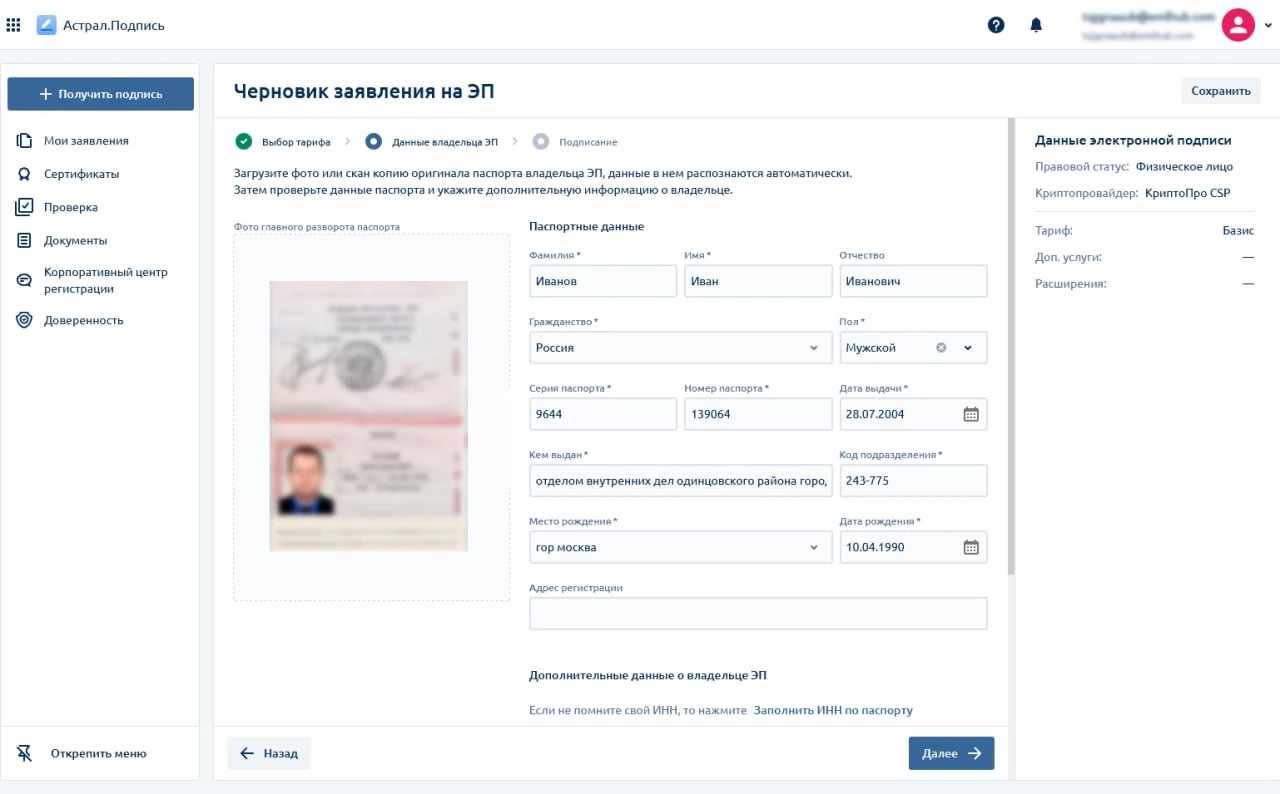This screenshot has height=794, width=1280.
Task: Open the apps grid launcher icon
Action: [x=14, y=25]
